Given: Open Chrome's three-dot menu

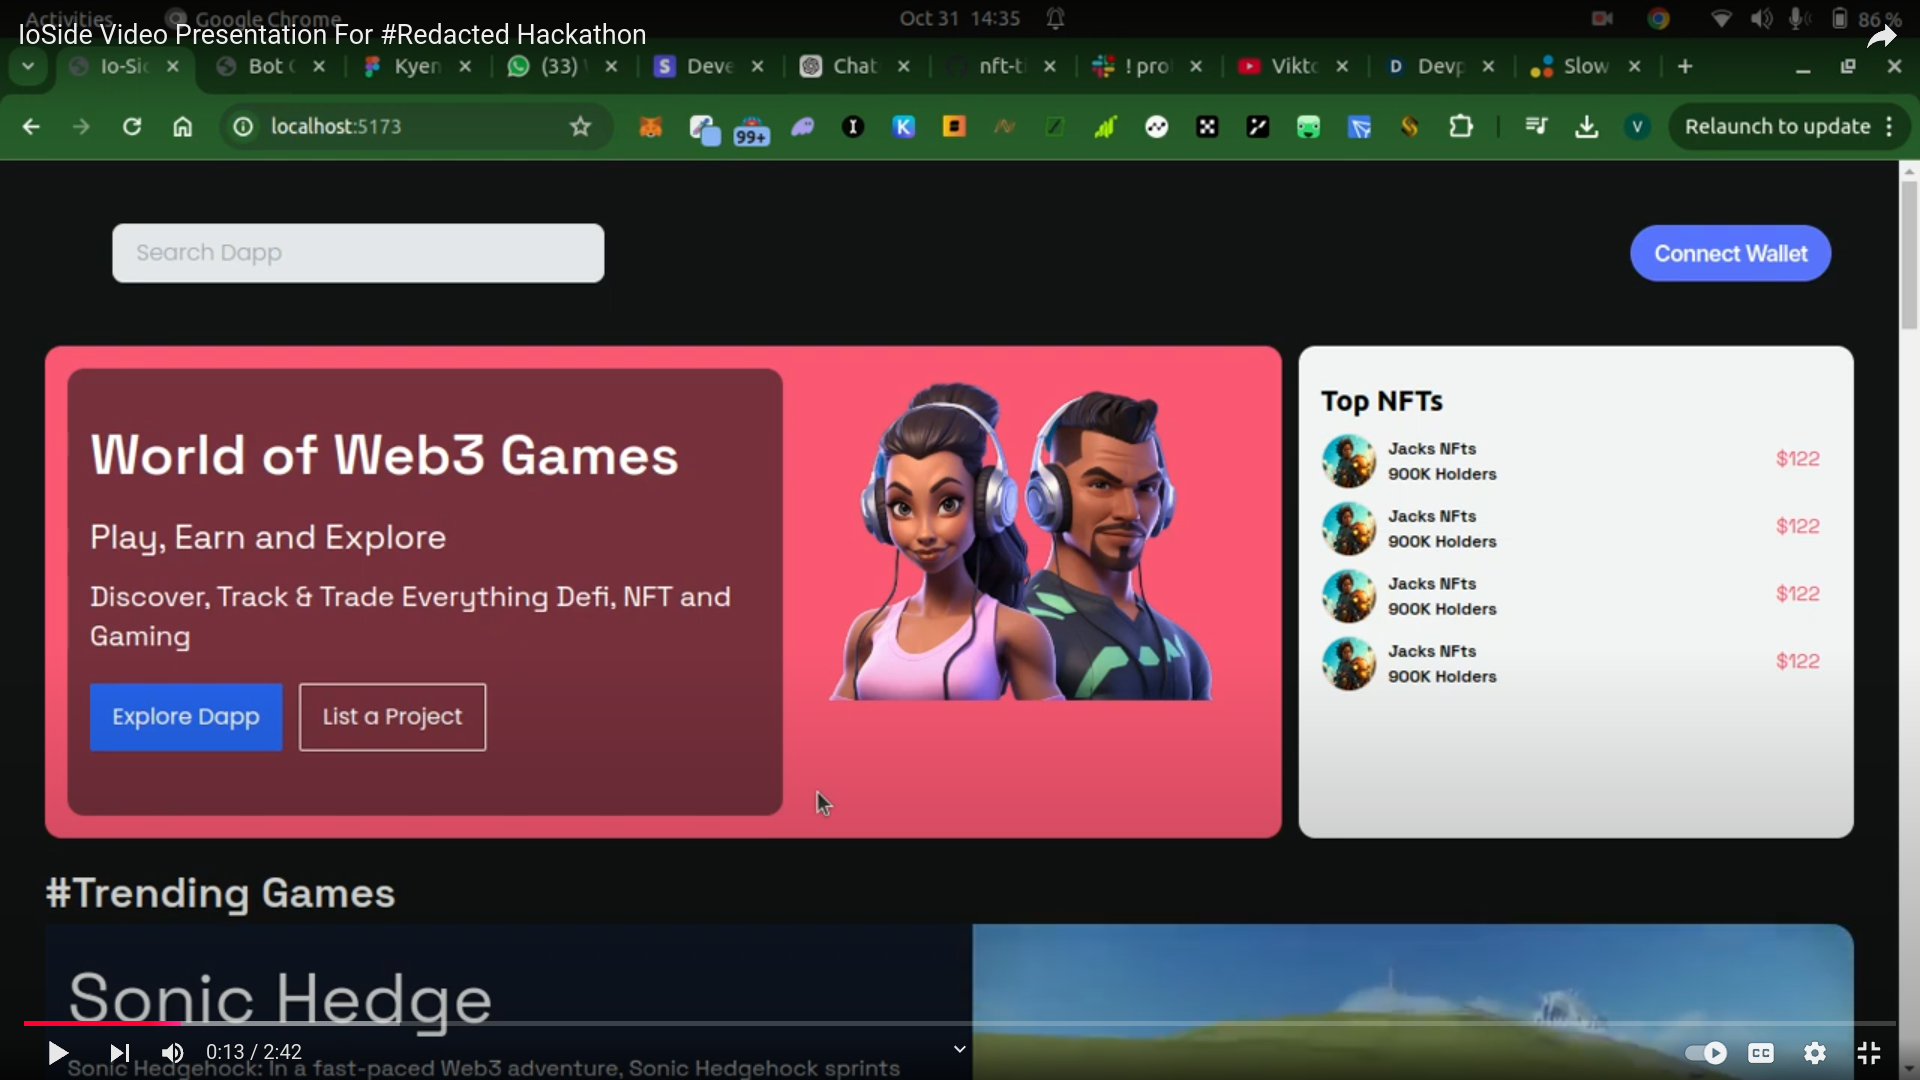Looking at the screenshot, I should [x=1889, y=127].
